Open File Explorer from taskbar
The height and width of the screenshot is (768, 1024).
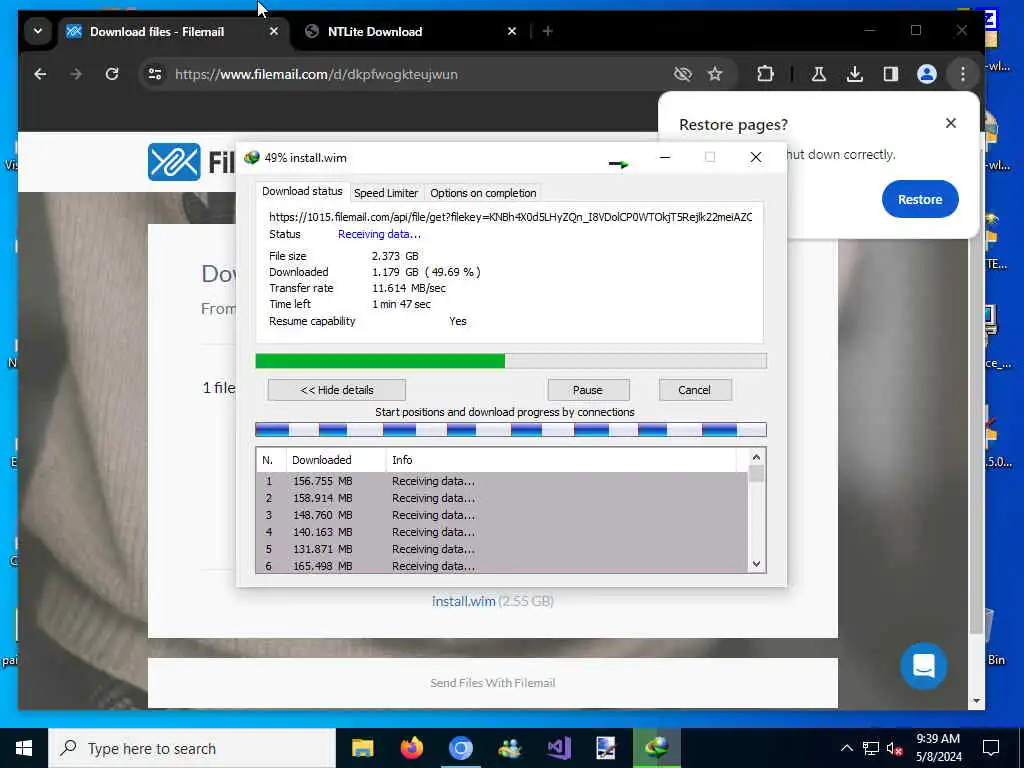[x=362, y=748]
